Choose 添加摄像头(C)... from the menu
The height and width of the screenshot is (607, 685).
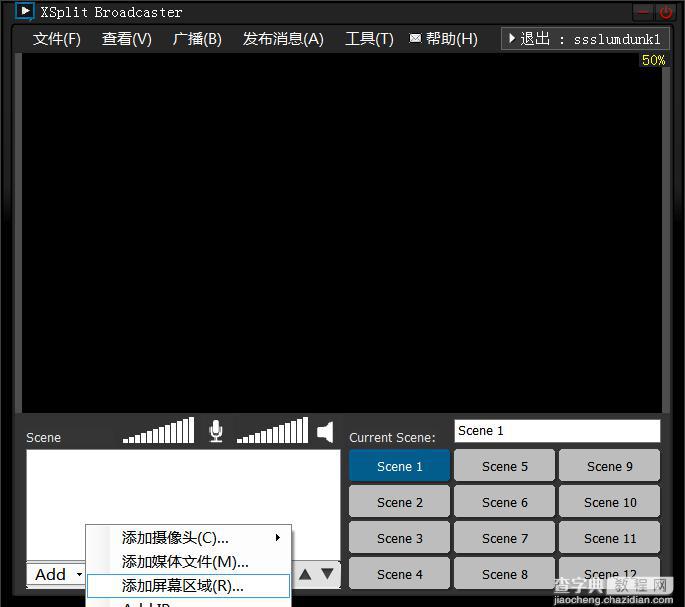[188, 538]
